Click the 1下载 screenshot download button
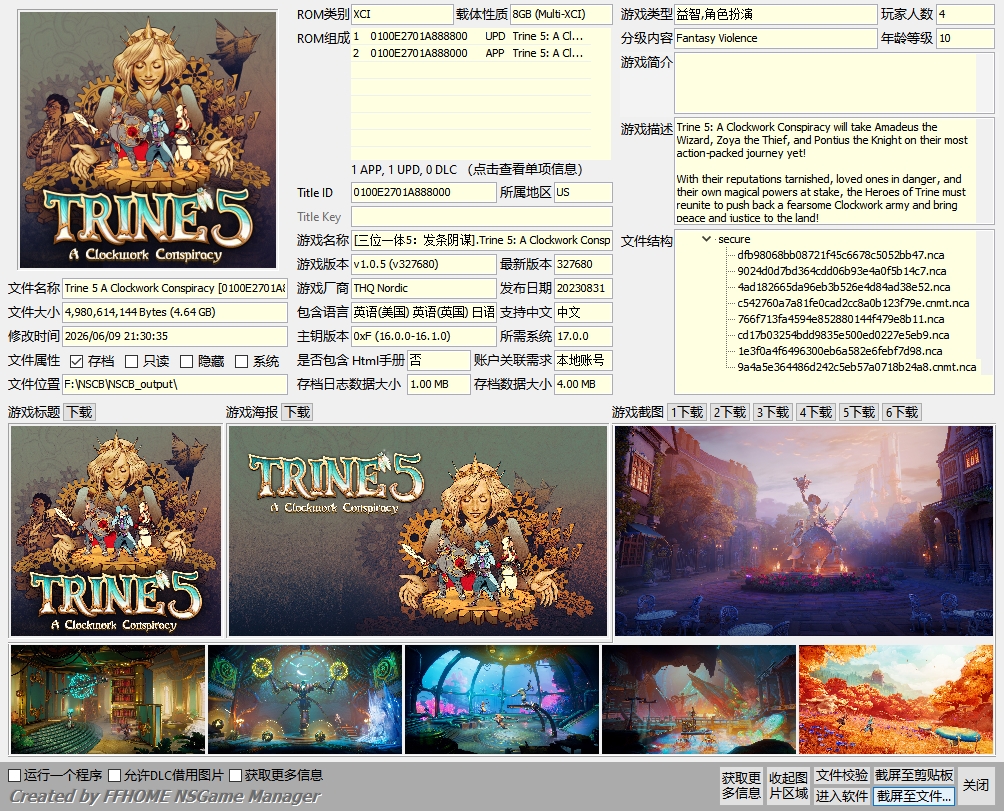The height and width of the screenshot is (811, 1004). coord(686,412)
